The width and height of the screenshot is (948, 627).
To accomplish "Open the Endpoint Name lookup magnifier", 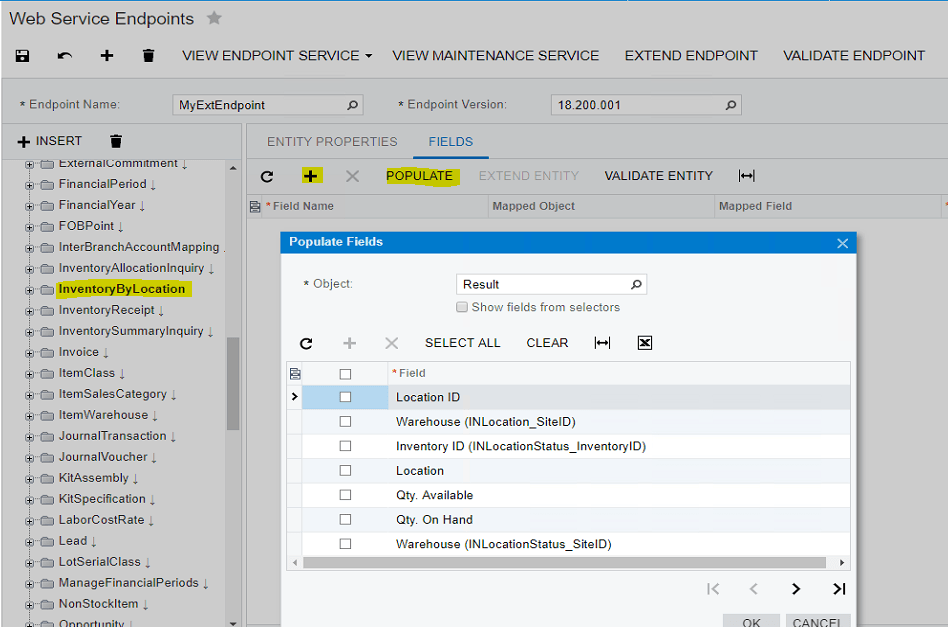I will pyautogui.click(x=352, y=105).
